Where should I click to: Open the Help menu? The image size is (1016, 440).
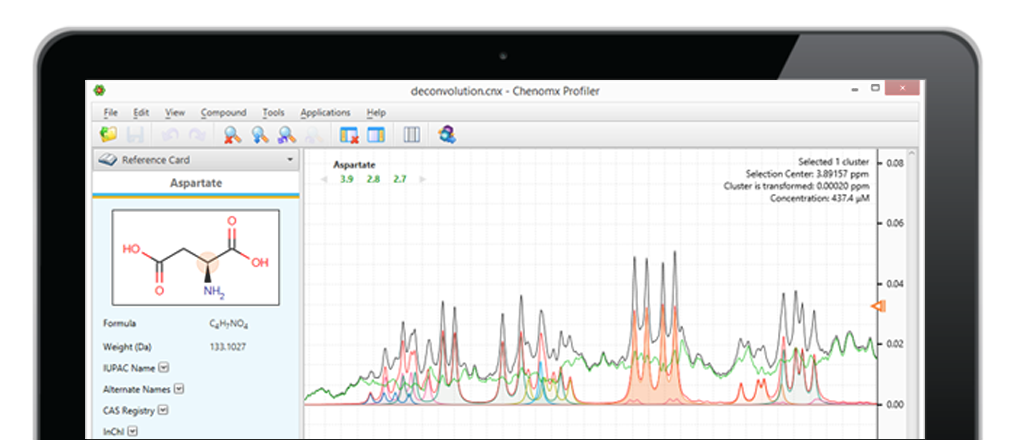[376, 112]
